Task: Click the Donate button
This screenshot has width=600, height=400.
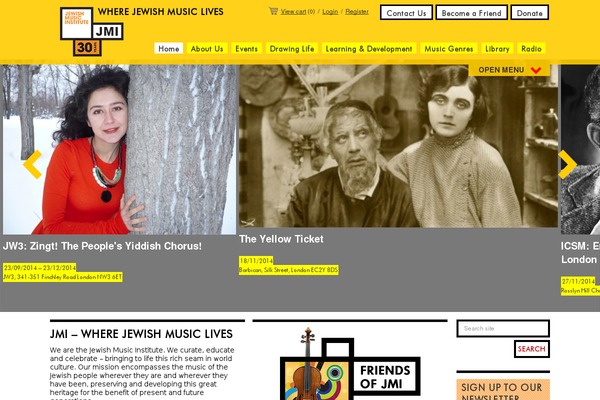Action: coord(530,13)
